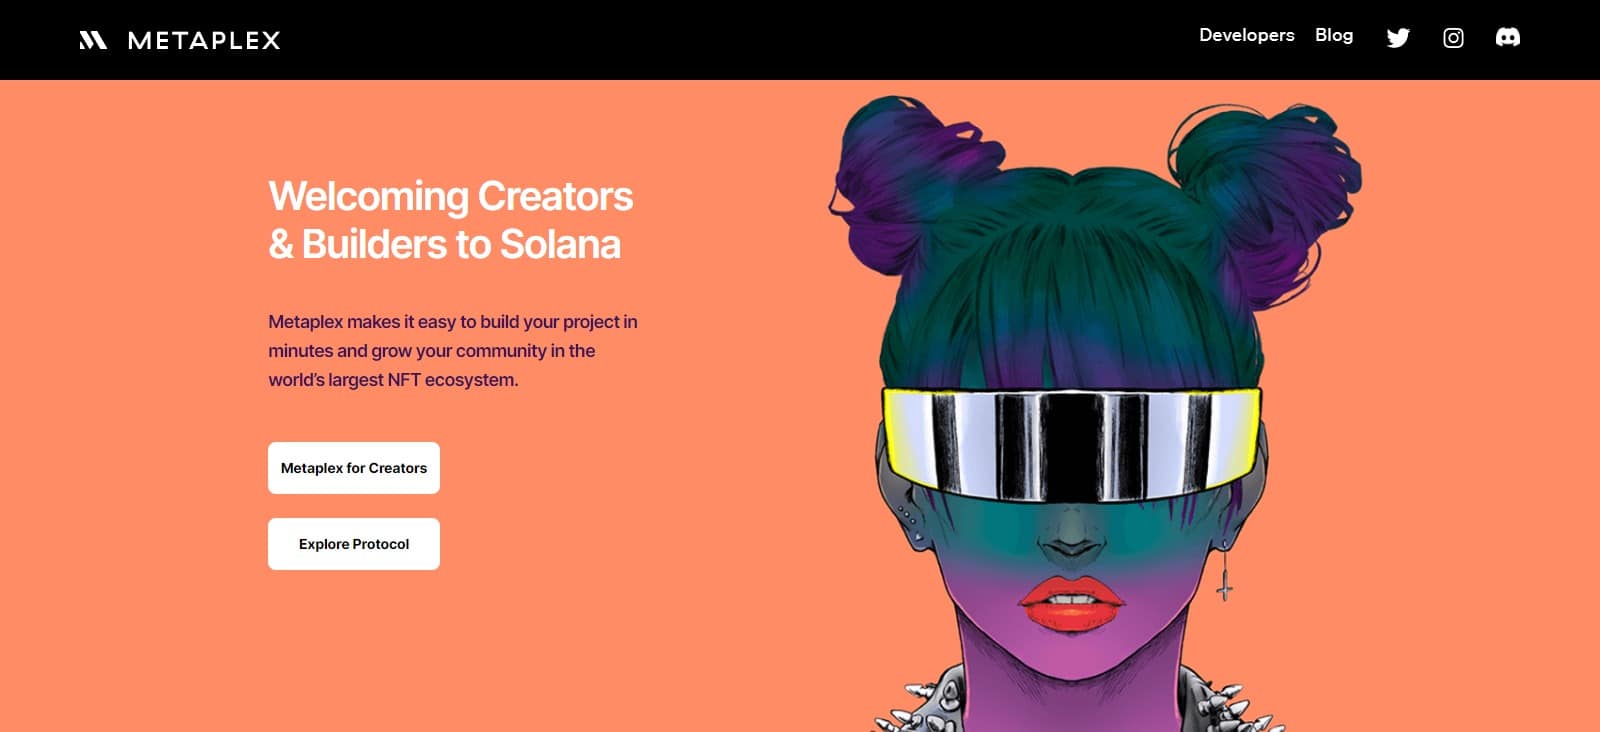
Task: Open the Developers menu item
Action: coord(1246,35)
